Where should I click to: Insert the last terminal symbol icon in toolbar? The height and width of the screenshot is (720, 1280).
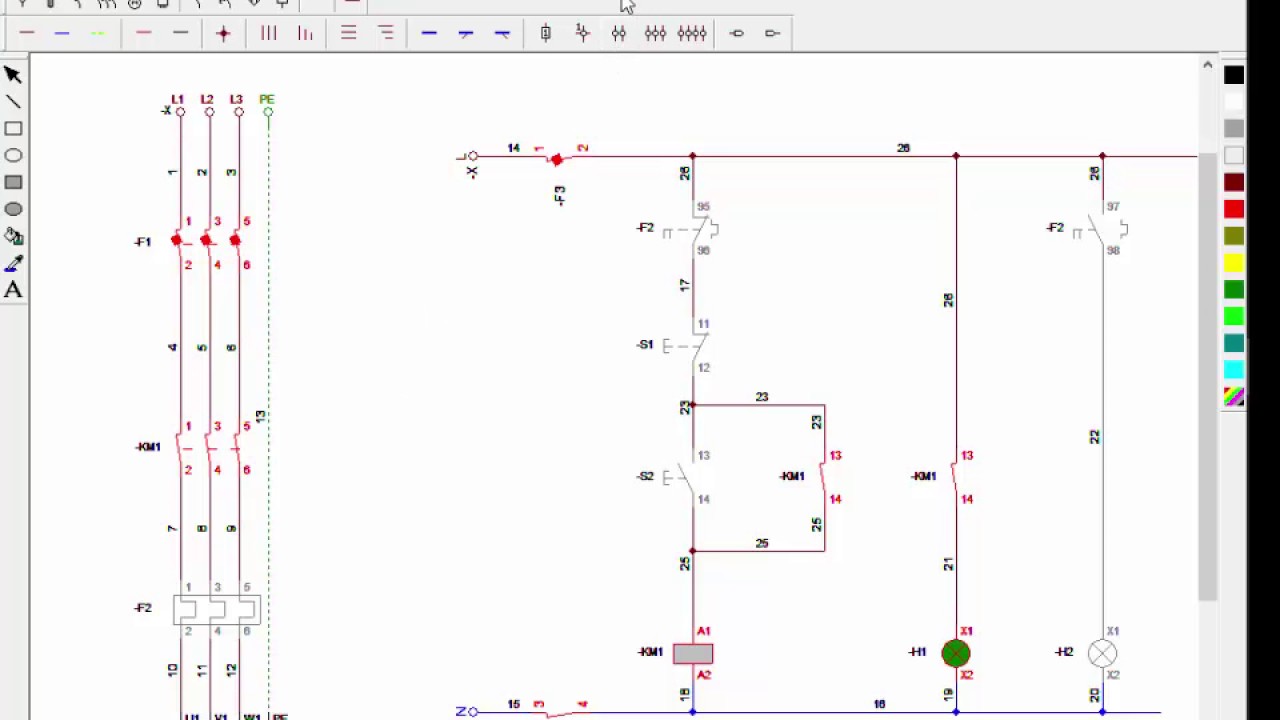click(773, 33)
